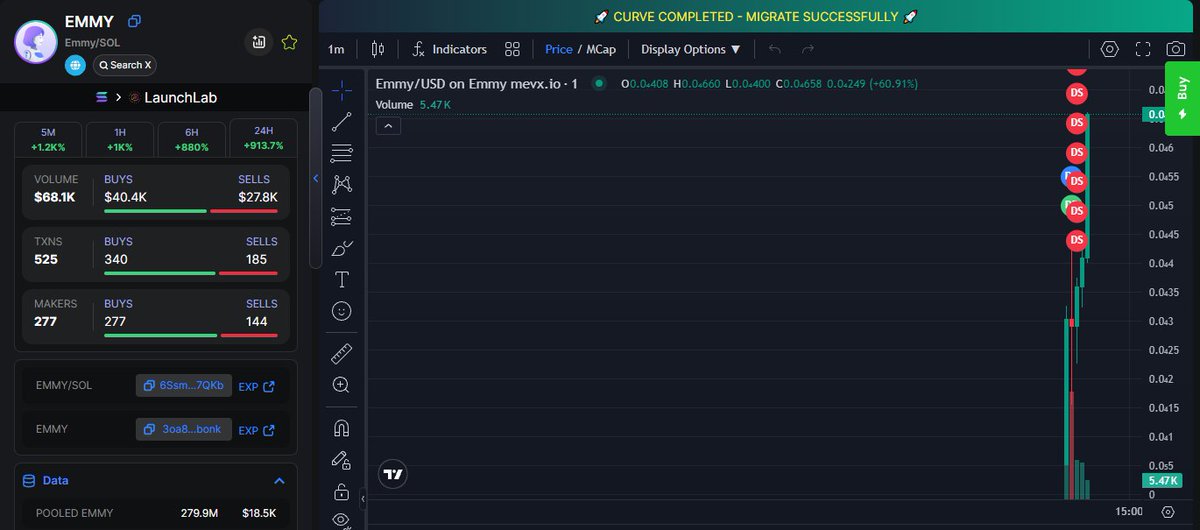Take a chart snapshot with camera

(x=1177, y=49)
